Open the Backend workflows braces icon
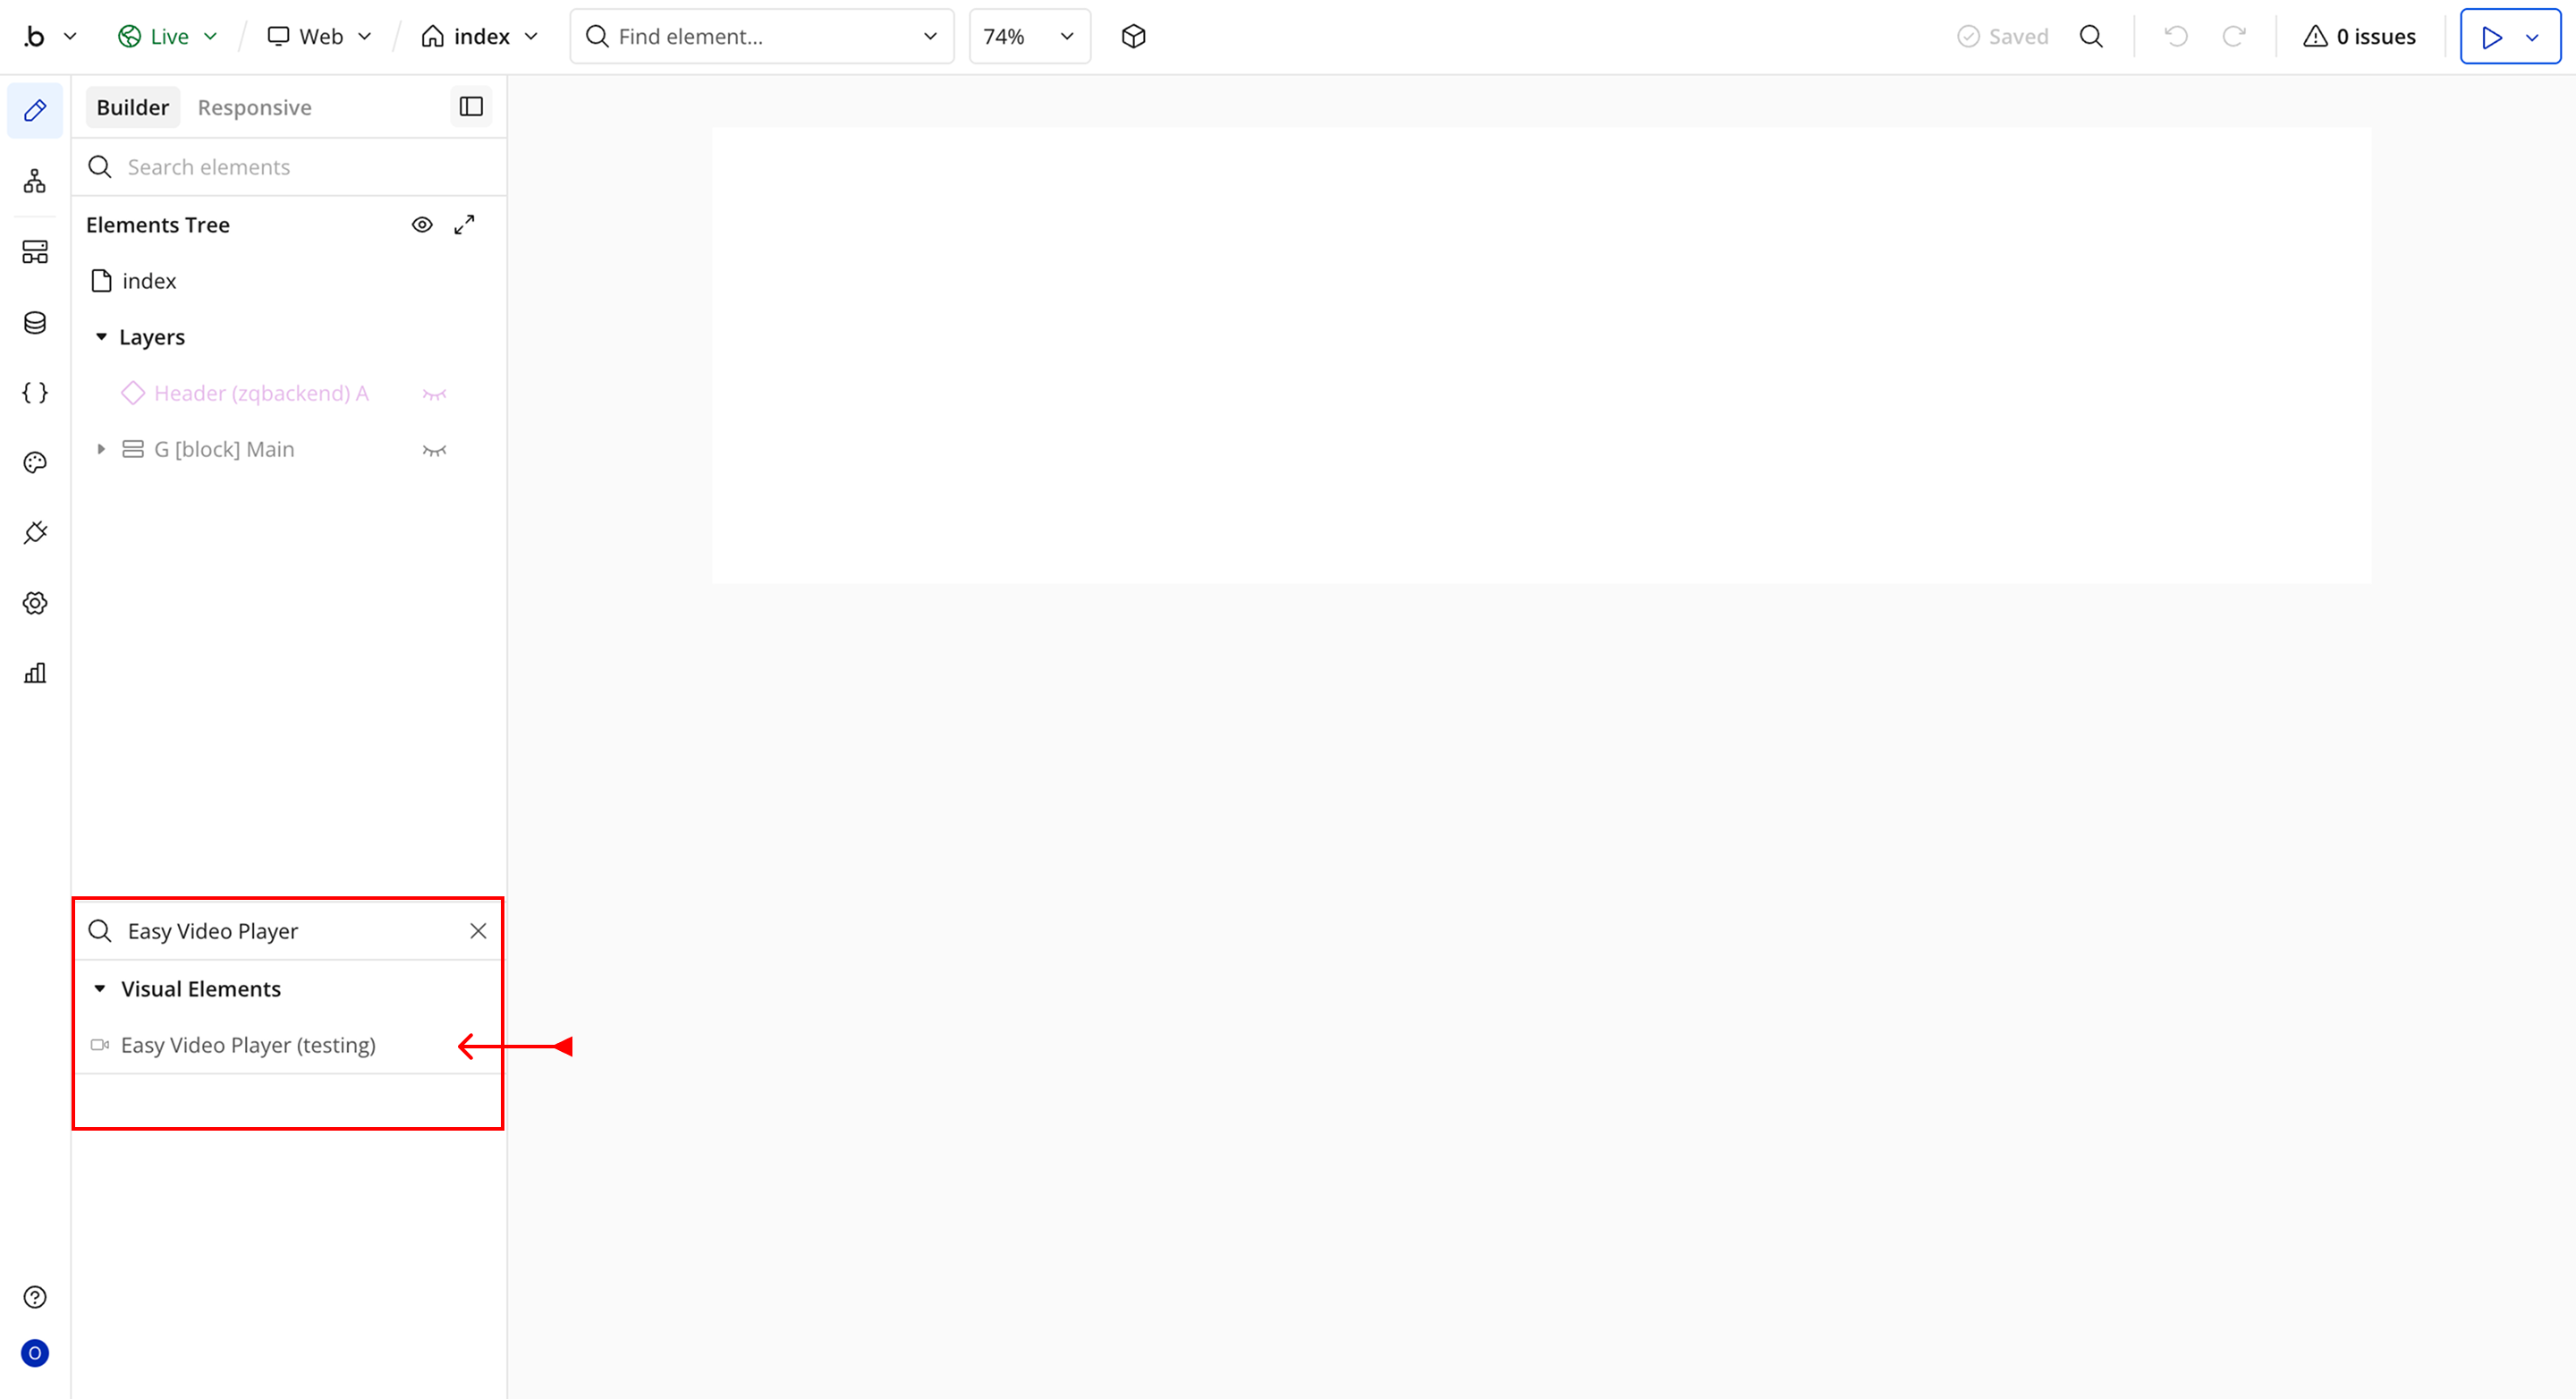Viewport: 2576px width, 1399px height. click(35, 392)
